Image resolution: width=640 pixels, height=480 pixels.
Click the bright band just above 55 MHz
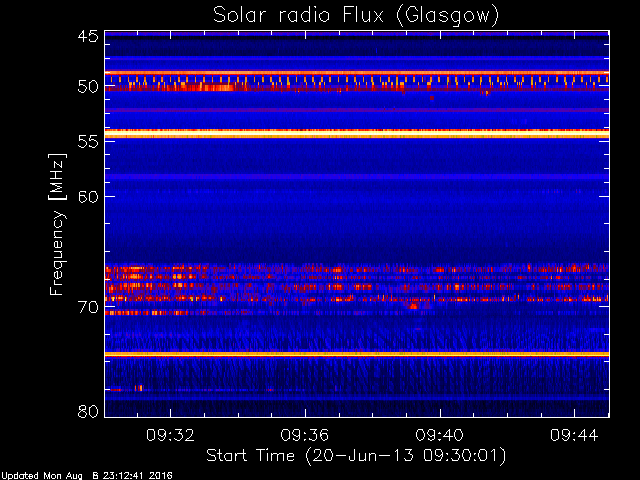click(x=357, y=133)
